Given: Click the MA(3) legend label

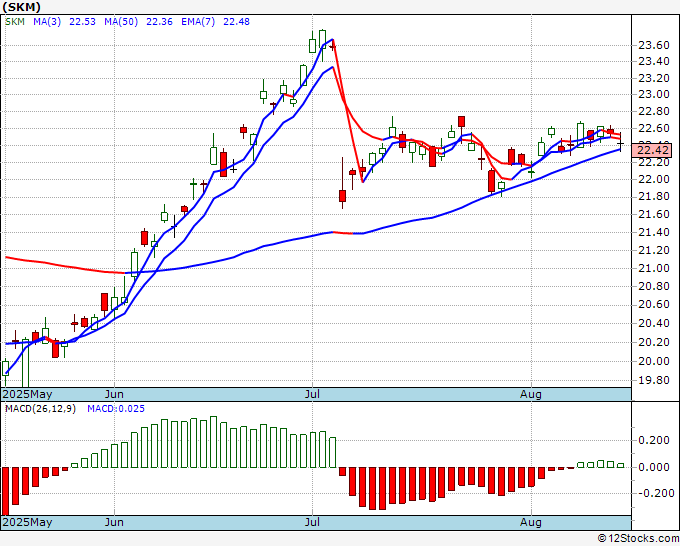Looking at the screenshot, I should pyautogui.click(x=47, y=22).
